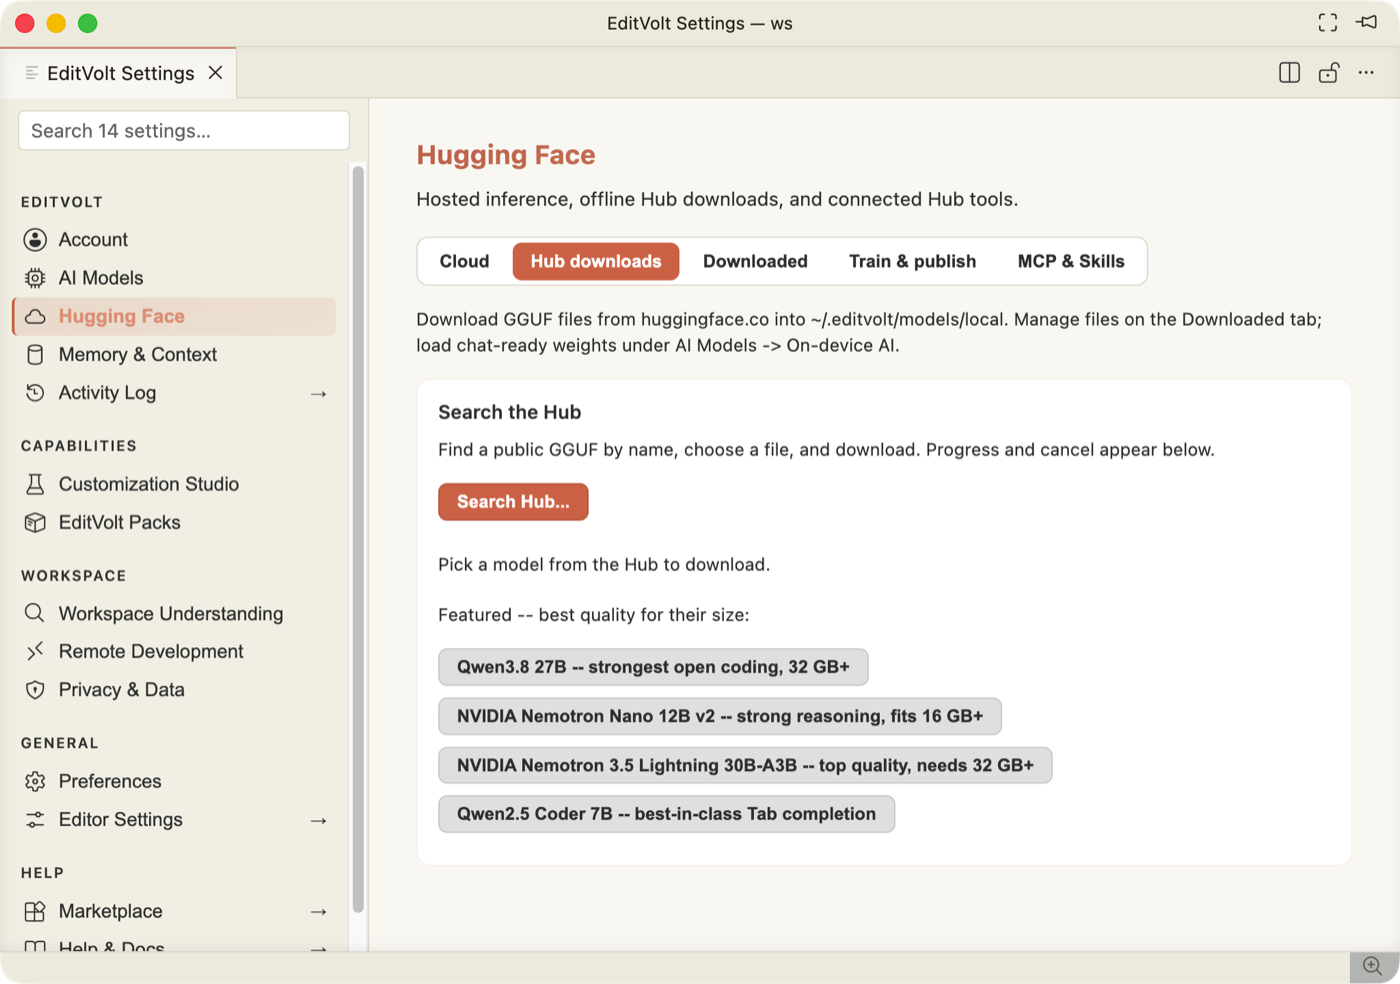The image size is (1400, 984).
Task: Open Preferences in sidebar
Action: click(174, 781)
